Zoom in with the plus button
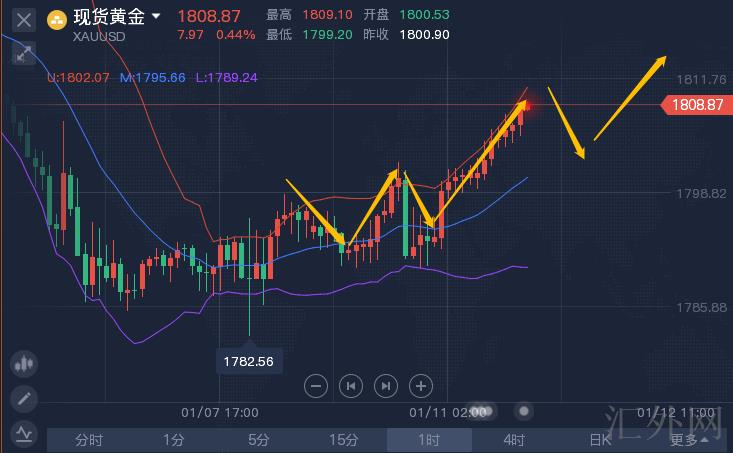 click(x=421, y=385)
